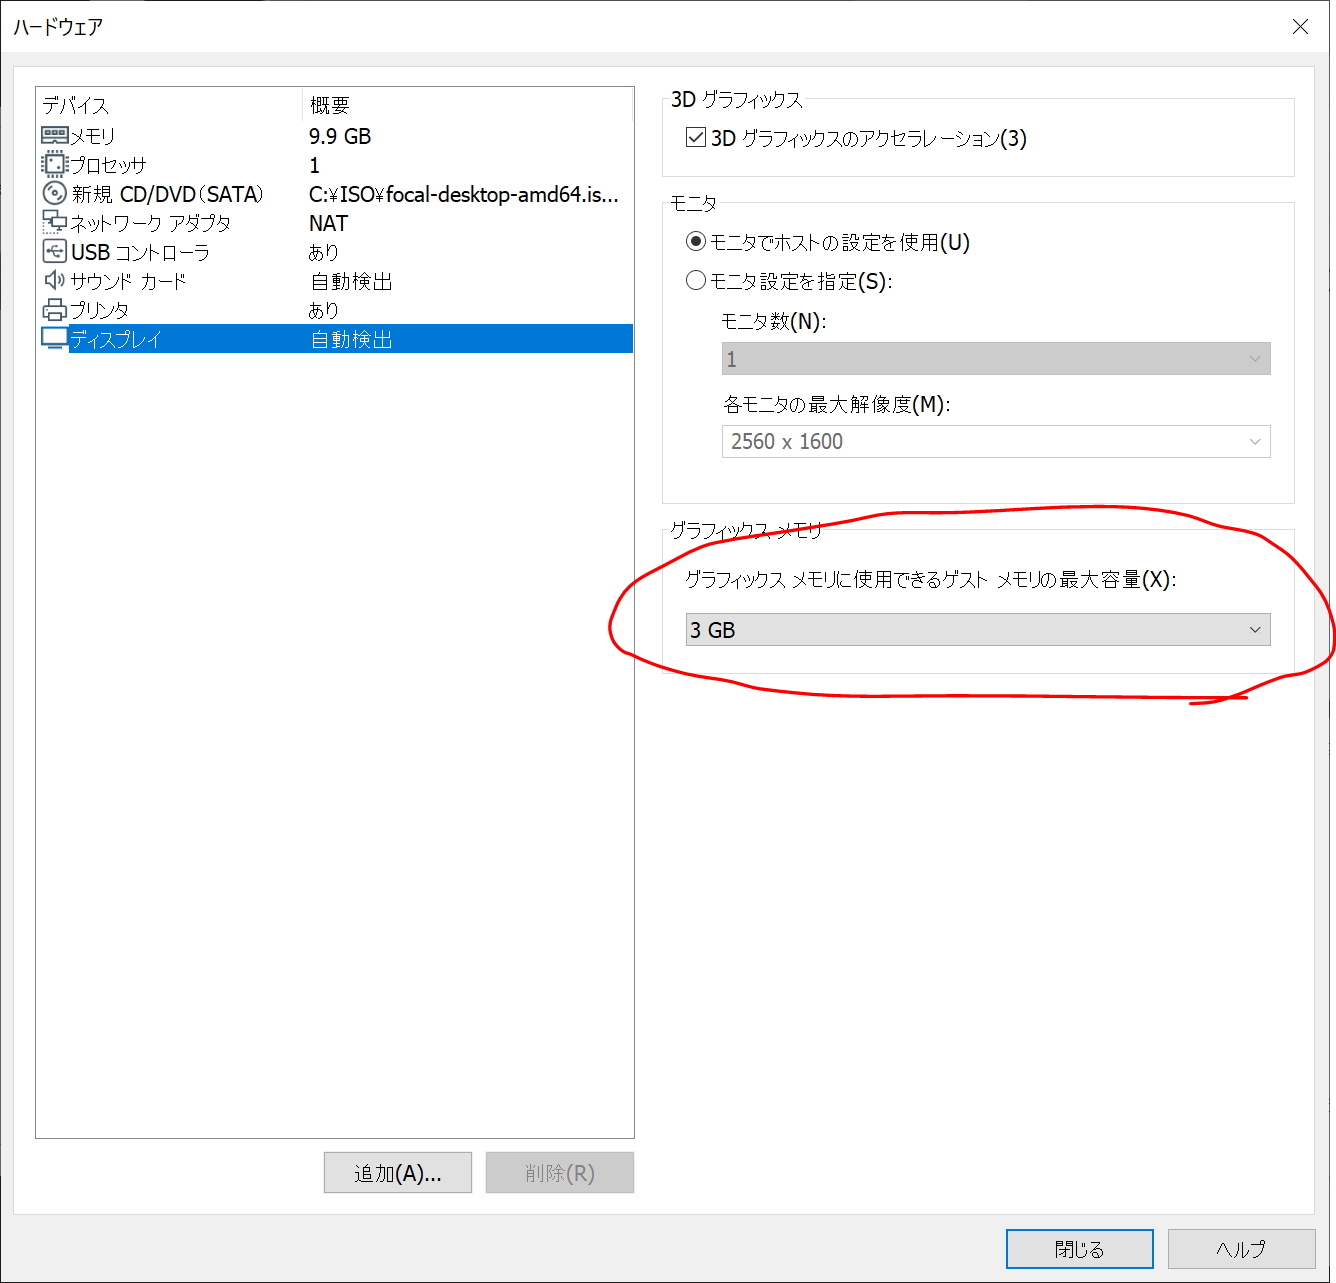Click the focal-desktop-amd64 ISO path value
Image resolution: width=1336 pixels, height=1283 pixels.
click(x=464, y=194)
